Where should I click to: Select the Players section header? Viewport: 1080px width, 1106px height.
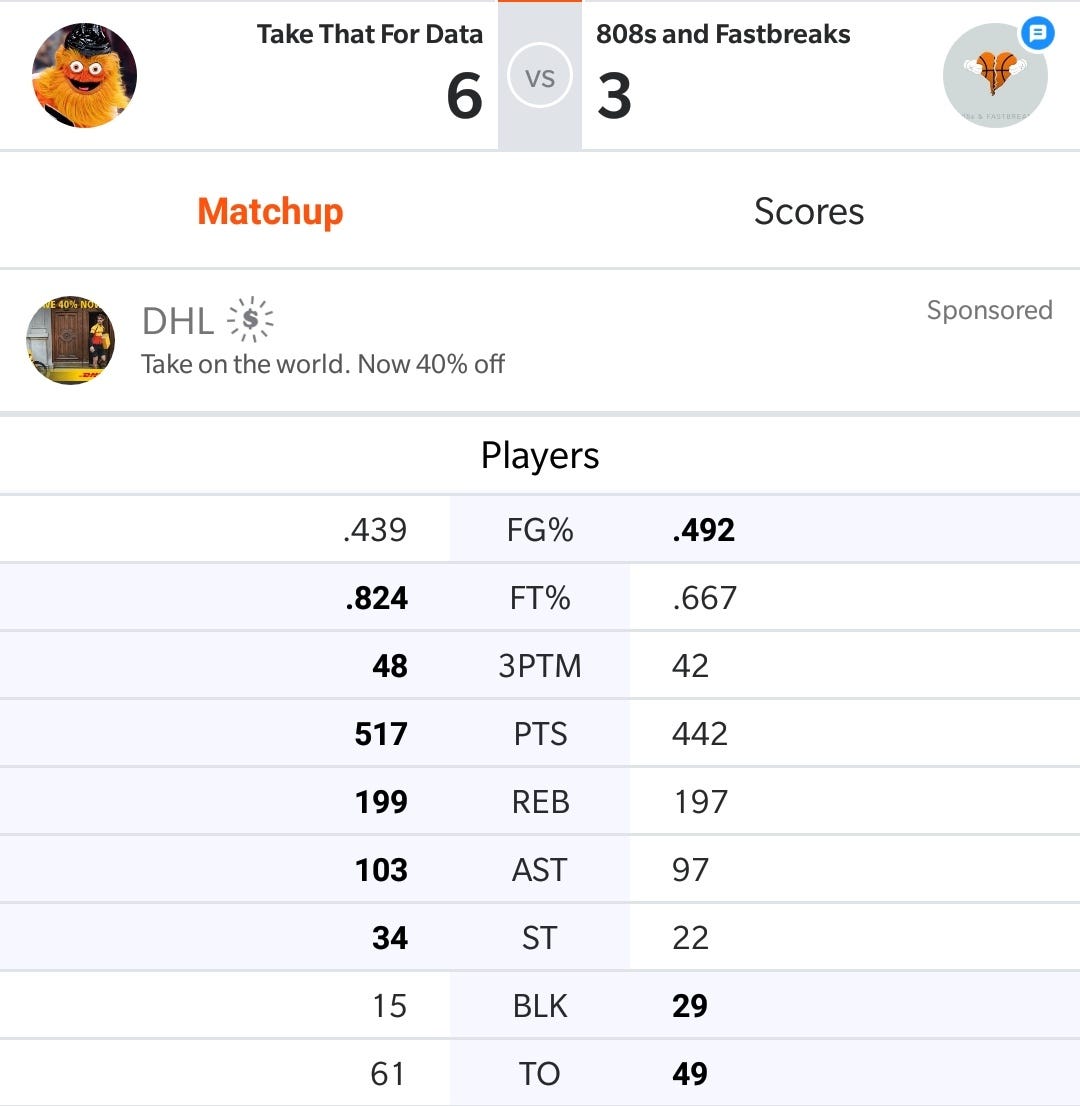pos(540,455)
